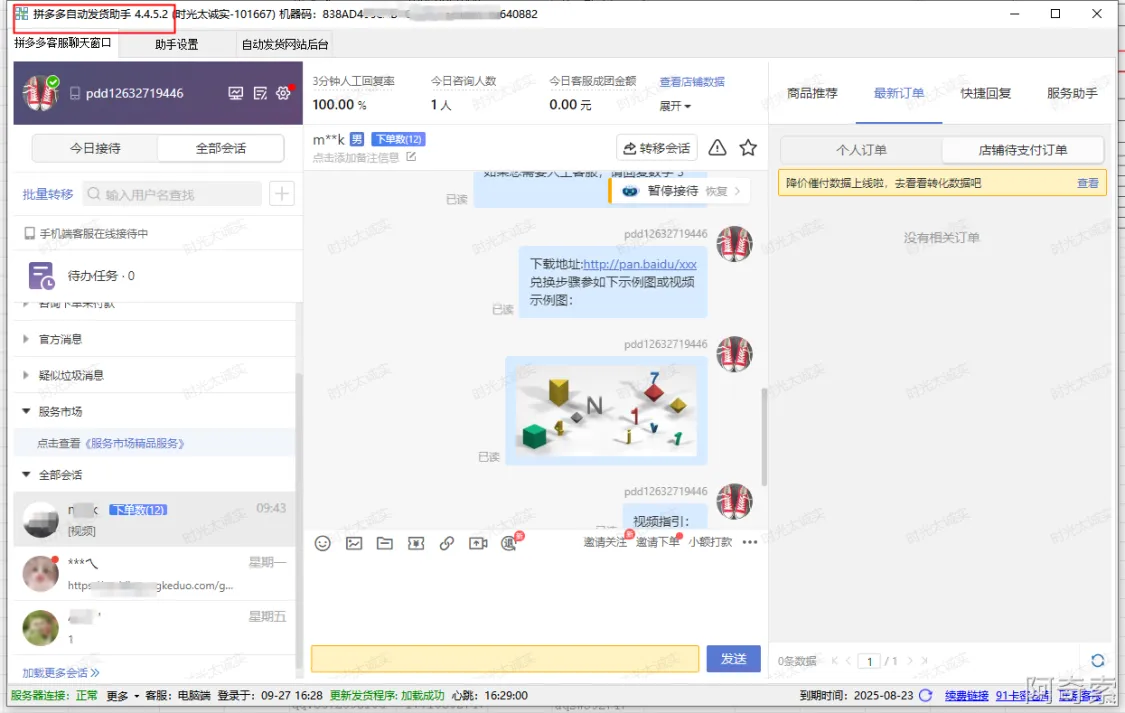Open the settings gear in account header

(x=284, y=93)
